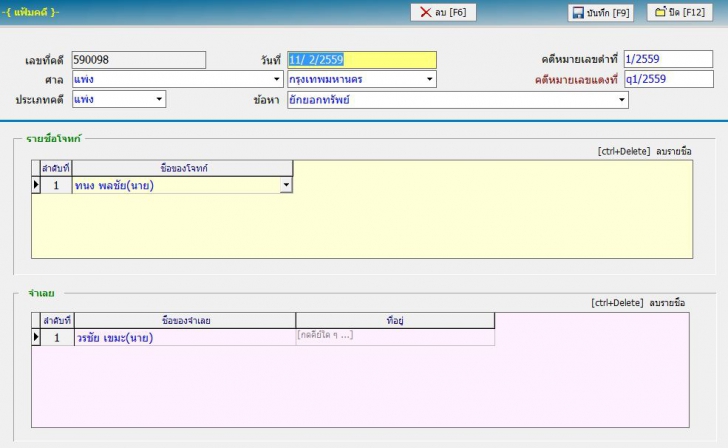Click defendant name วรชัย เขมะ(นาย)

pos(185,338)
